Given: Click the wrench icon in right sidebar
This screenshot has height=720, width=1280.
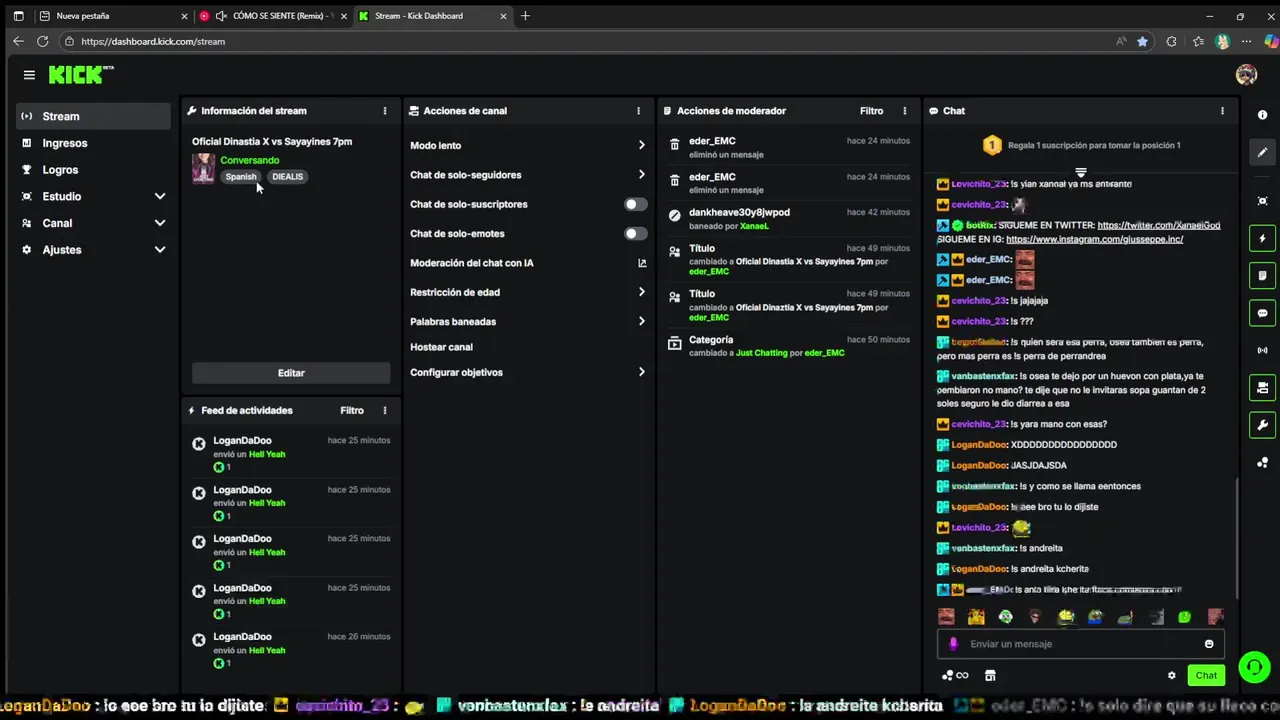Looking at the screenshot, I should click(1262, 425).
